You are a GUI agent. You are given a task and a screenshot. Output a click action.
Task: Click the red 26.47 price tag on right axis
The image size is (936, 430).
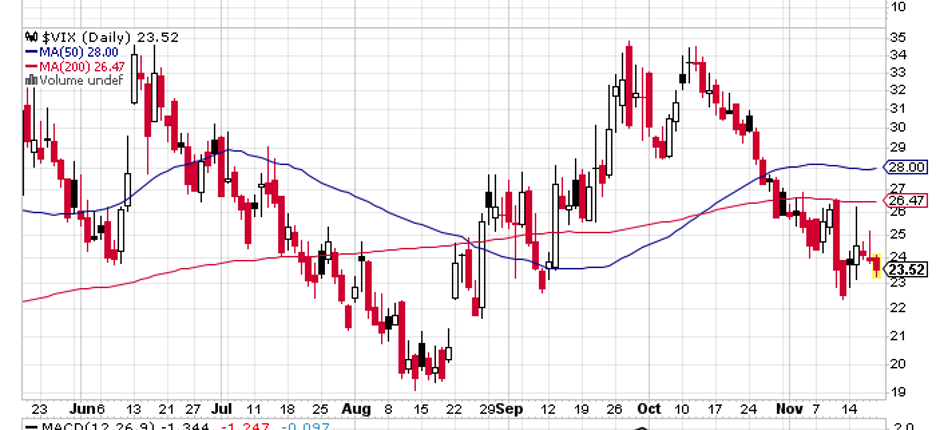(906, 201)
